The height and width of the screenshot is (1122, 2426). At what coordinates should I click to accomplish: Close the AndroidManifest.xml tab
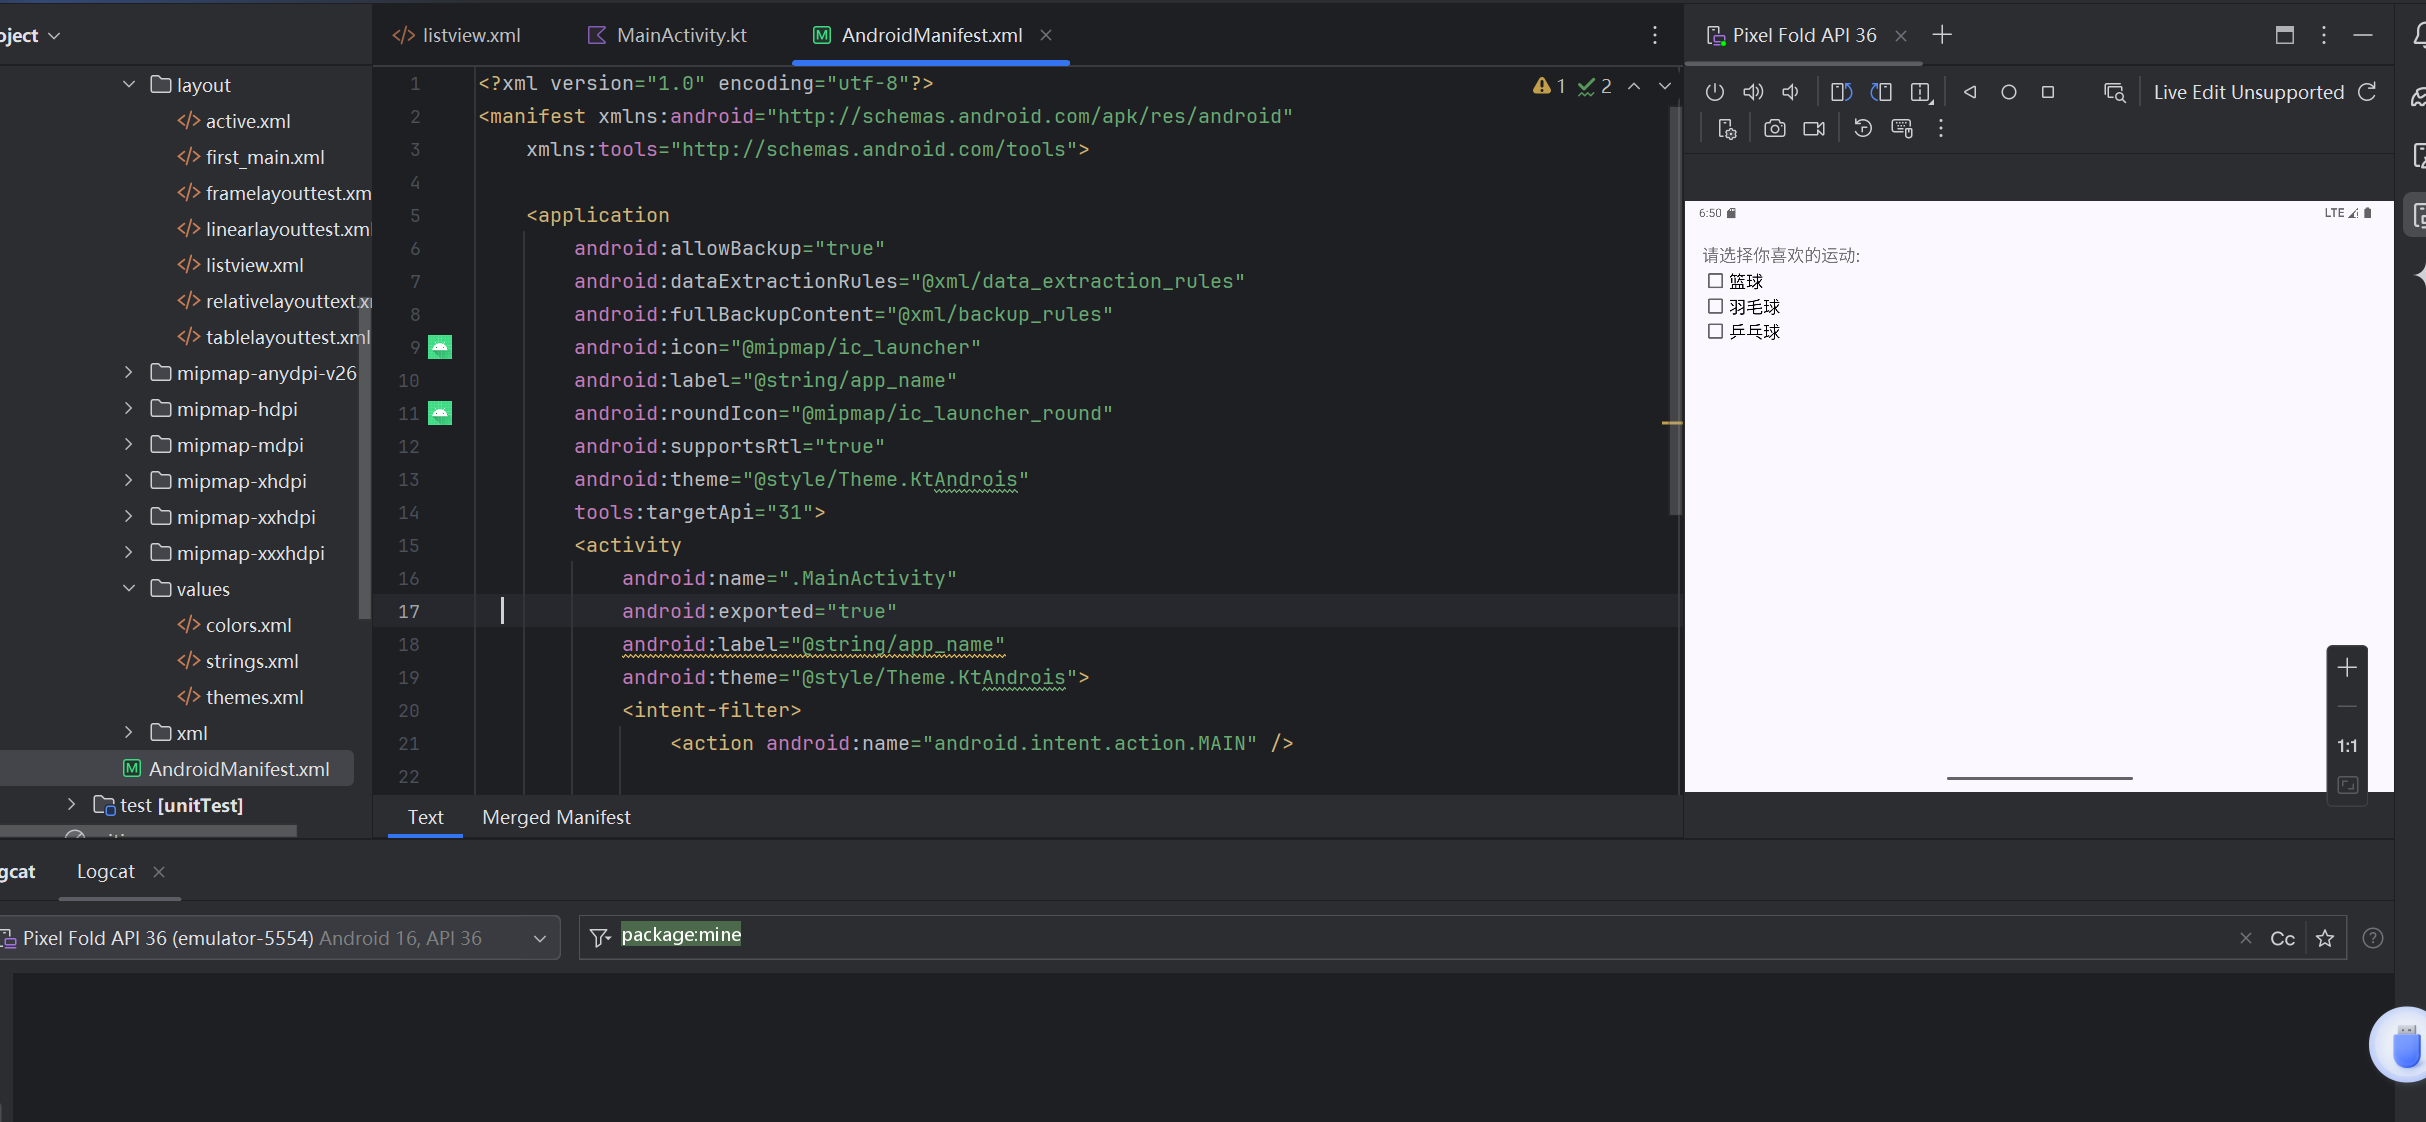[1046, 35]
